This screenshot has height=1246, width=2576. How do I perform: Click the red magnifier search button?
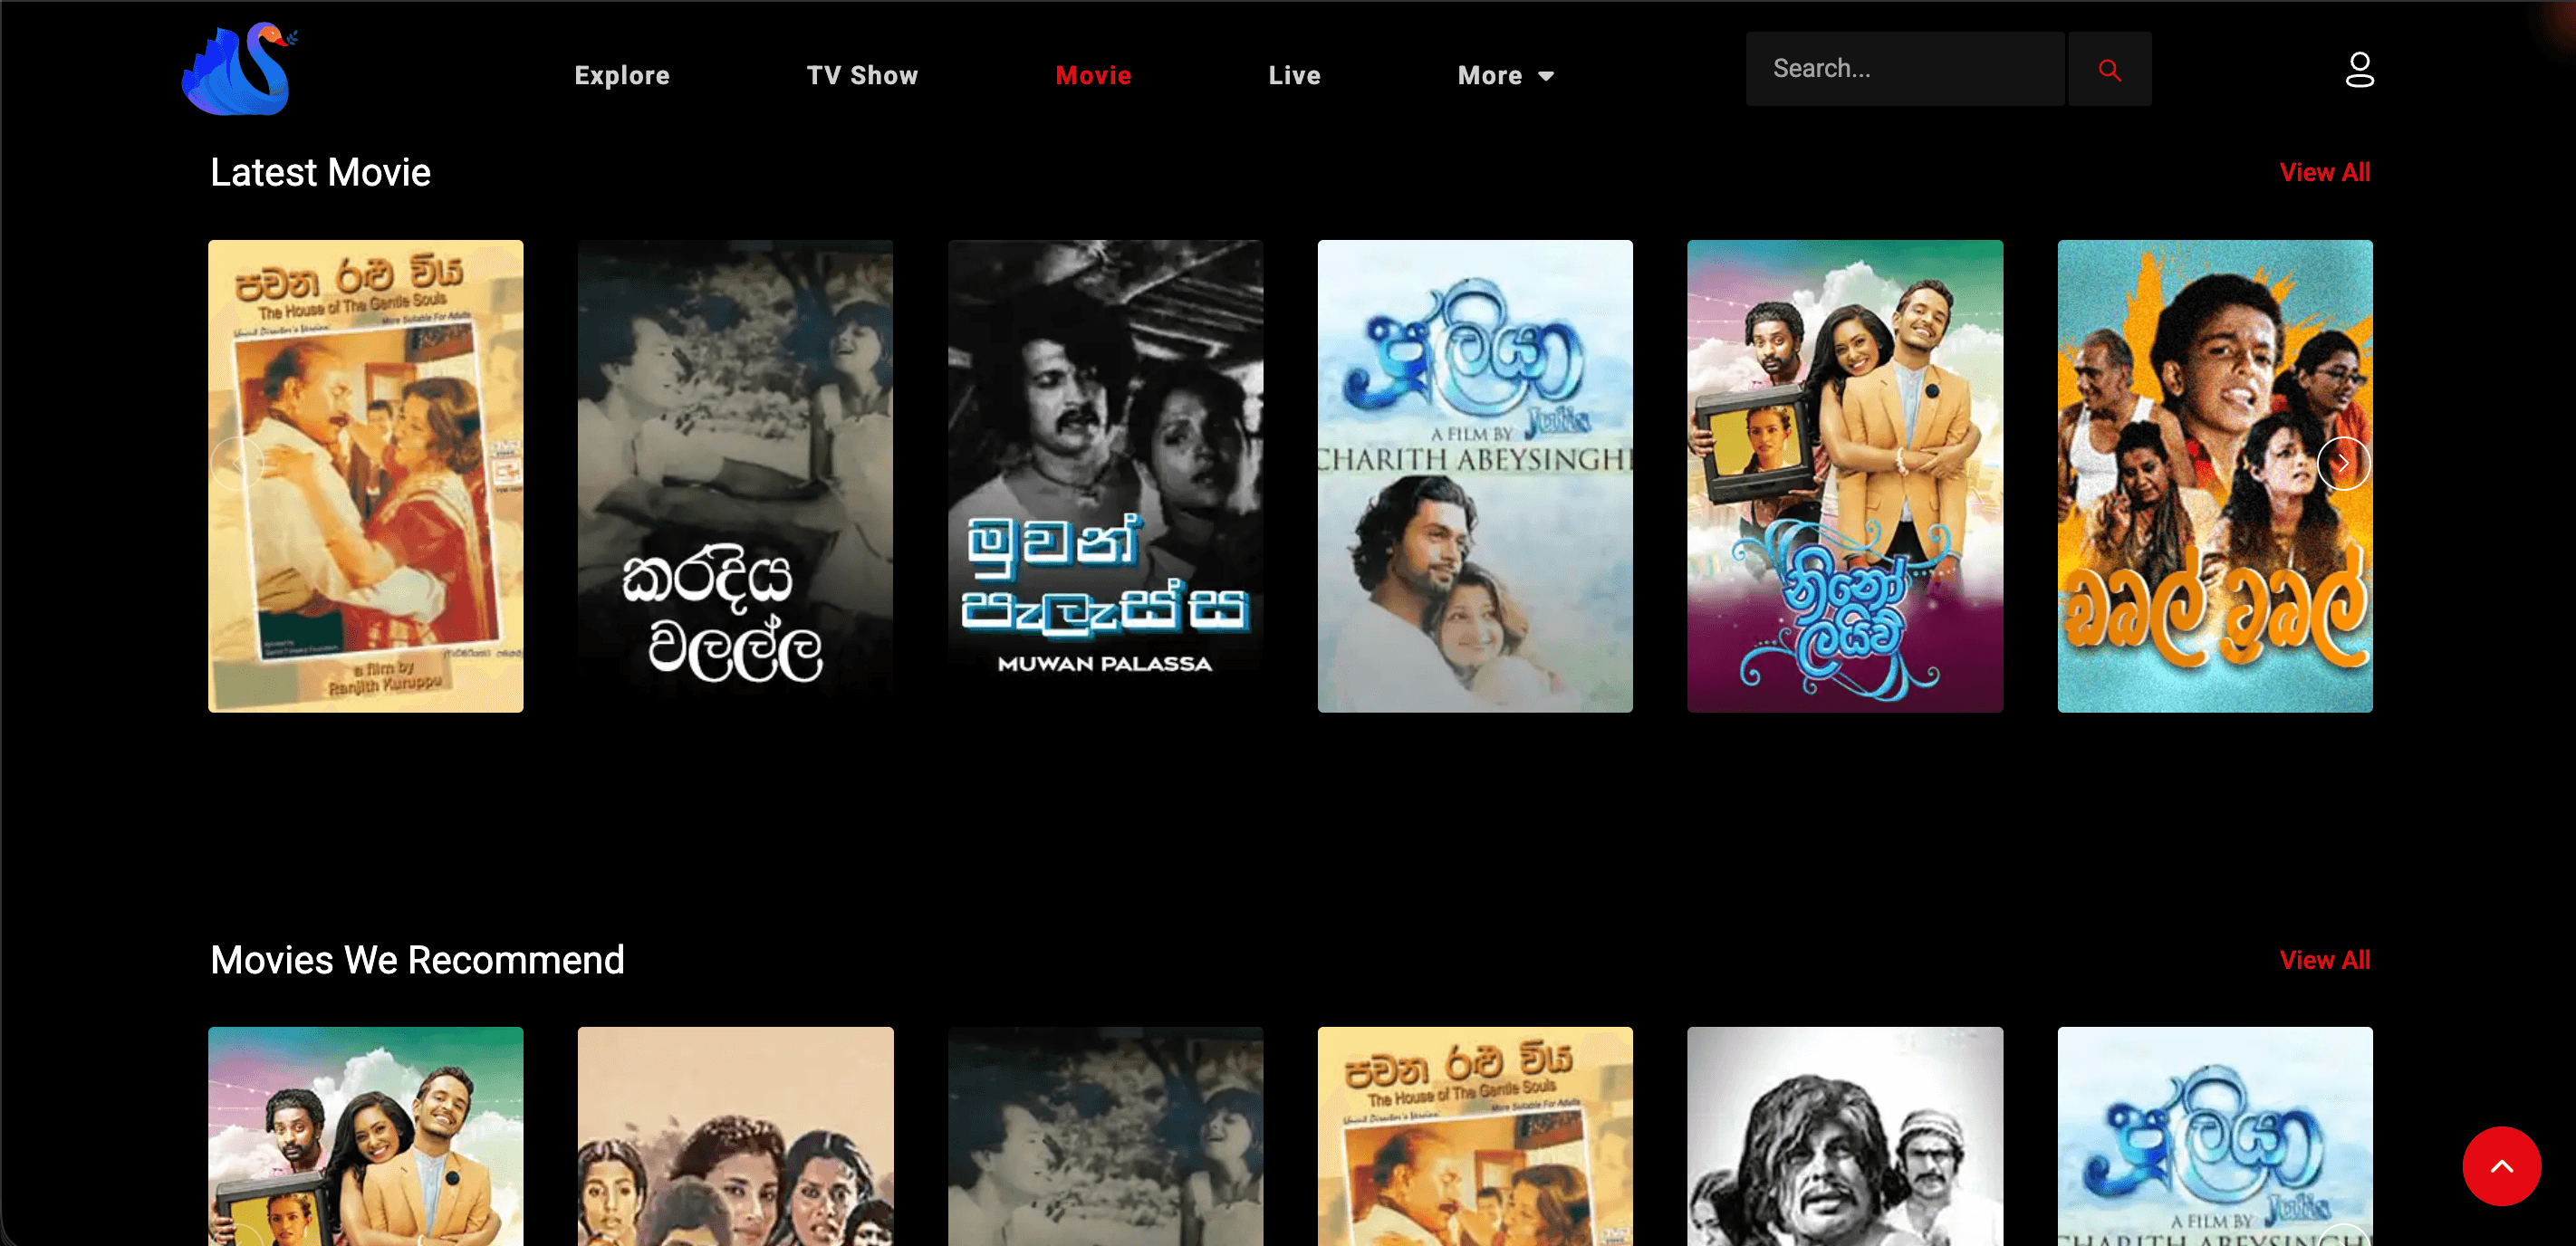2109,69
